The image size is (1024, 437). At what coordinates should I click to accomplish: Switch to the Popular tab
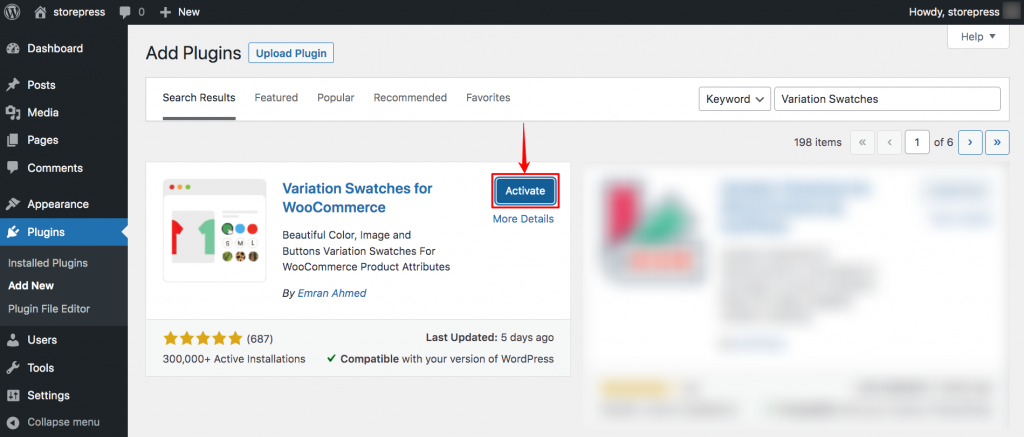[335, 98]
